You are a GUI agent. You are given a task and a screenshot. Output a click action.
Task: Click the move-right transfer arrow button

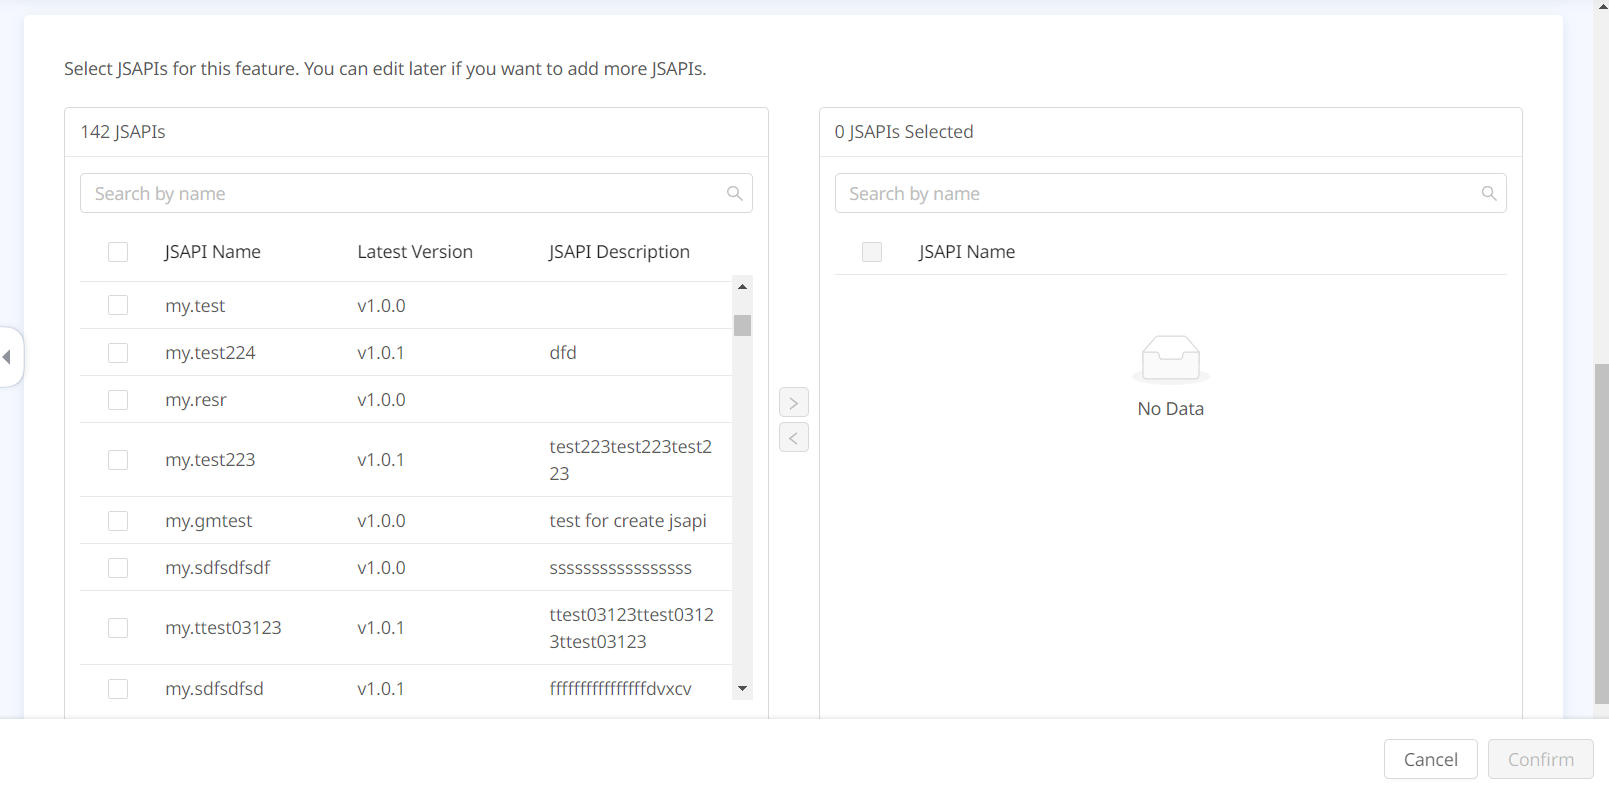point(793,403)
